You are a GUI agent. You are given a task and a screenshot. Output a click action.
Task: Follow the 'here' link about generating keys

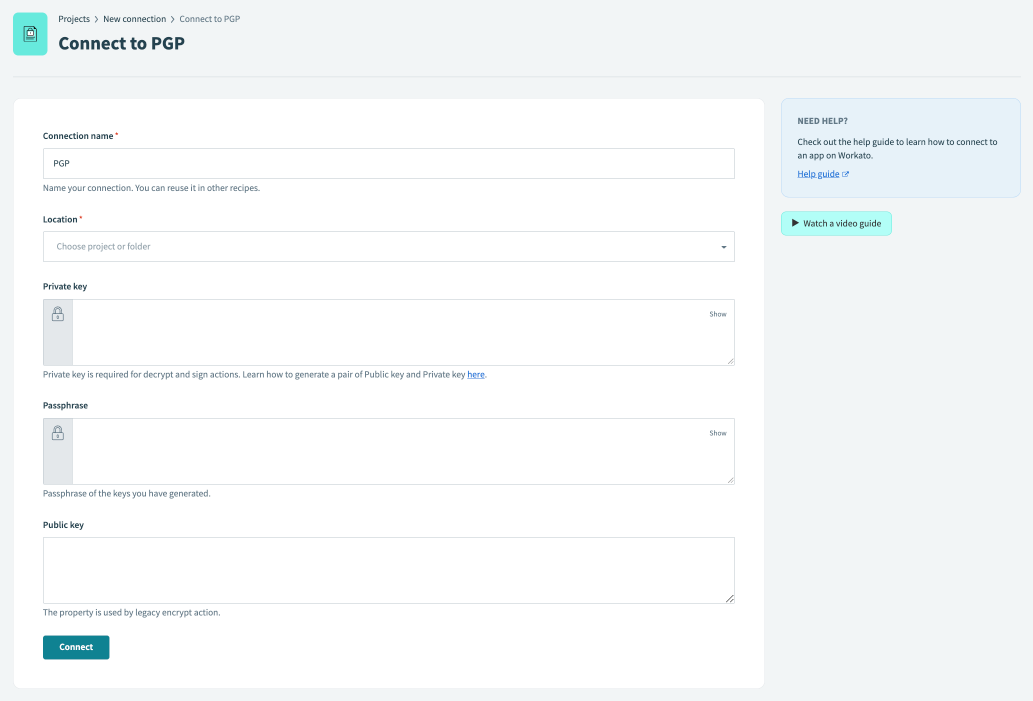tap(476, 374)
